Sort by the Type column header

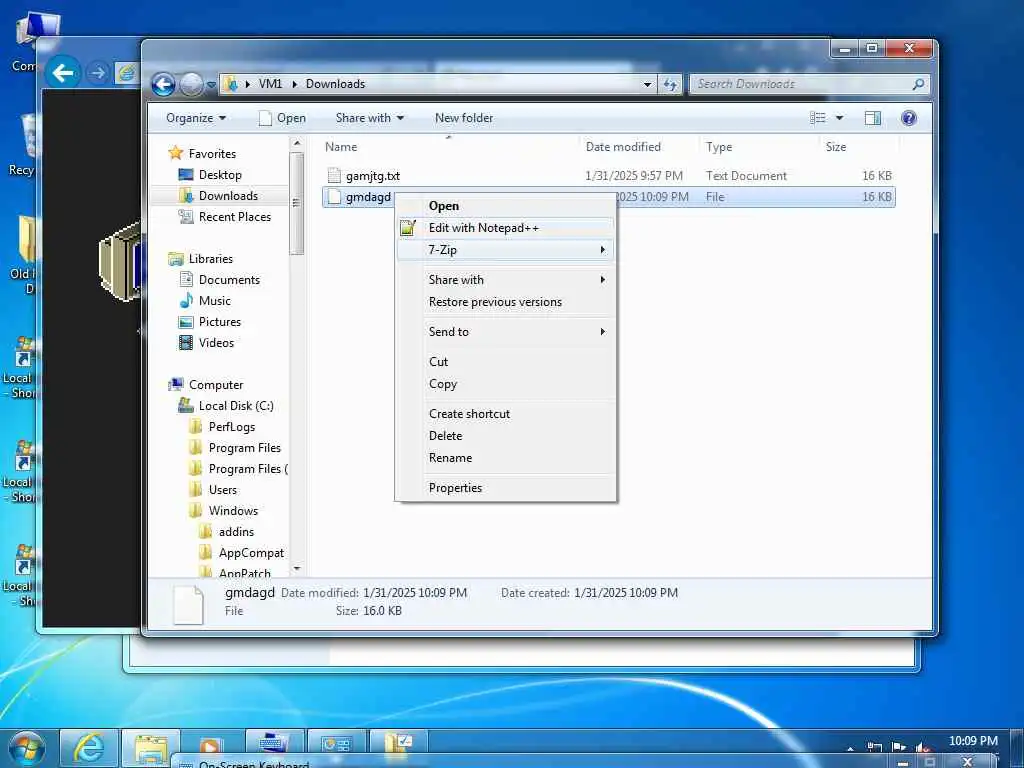click(718, 147)
